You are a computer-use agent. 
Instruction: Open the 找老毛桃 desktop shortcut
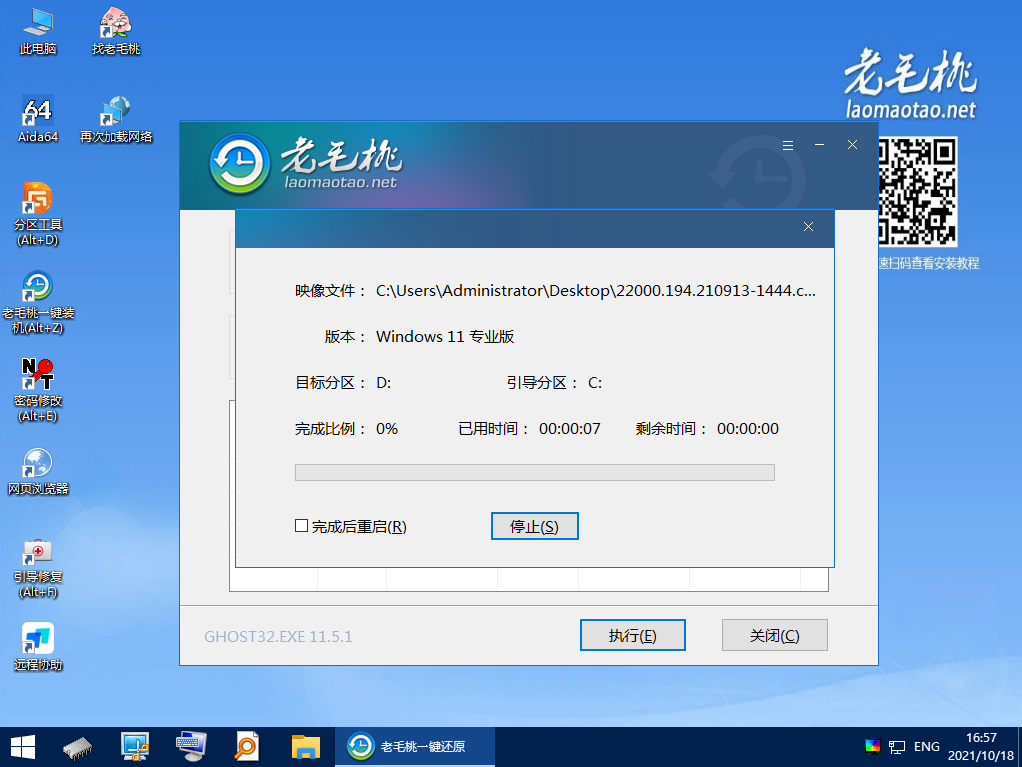click(115, 31)
